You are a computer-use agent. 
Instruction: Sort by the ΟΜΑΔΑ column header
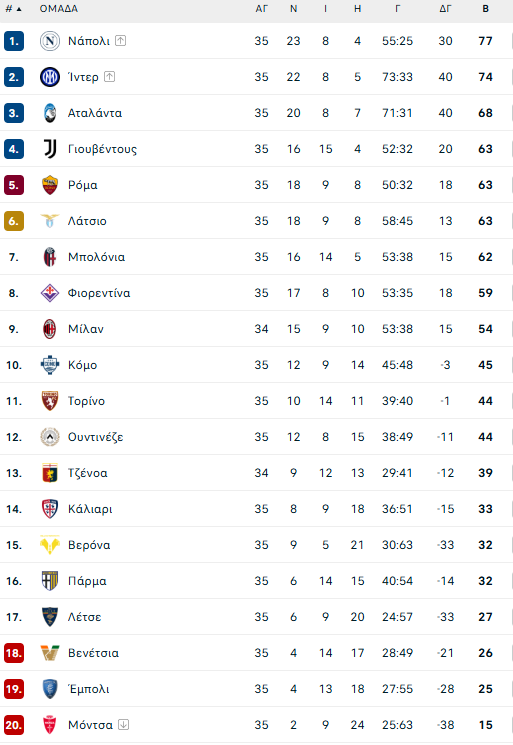point(59,9)
